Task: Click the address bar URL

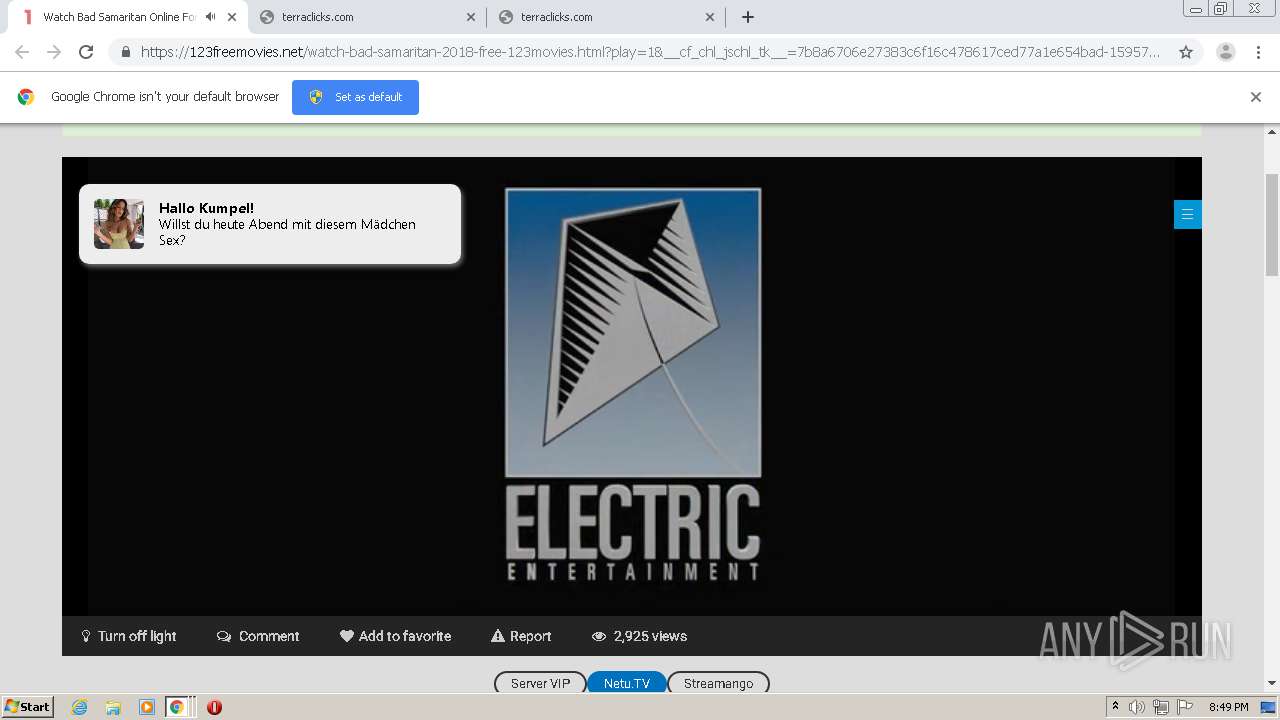Action: (x=650, y=52)
